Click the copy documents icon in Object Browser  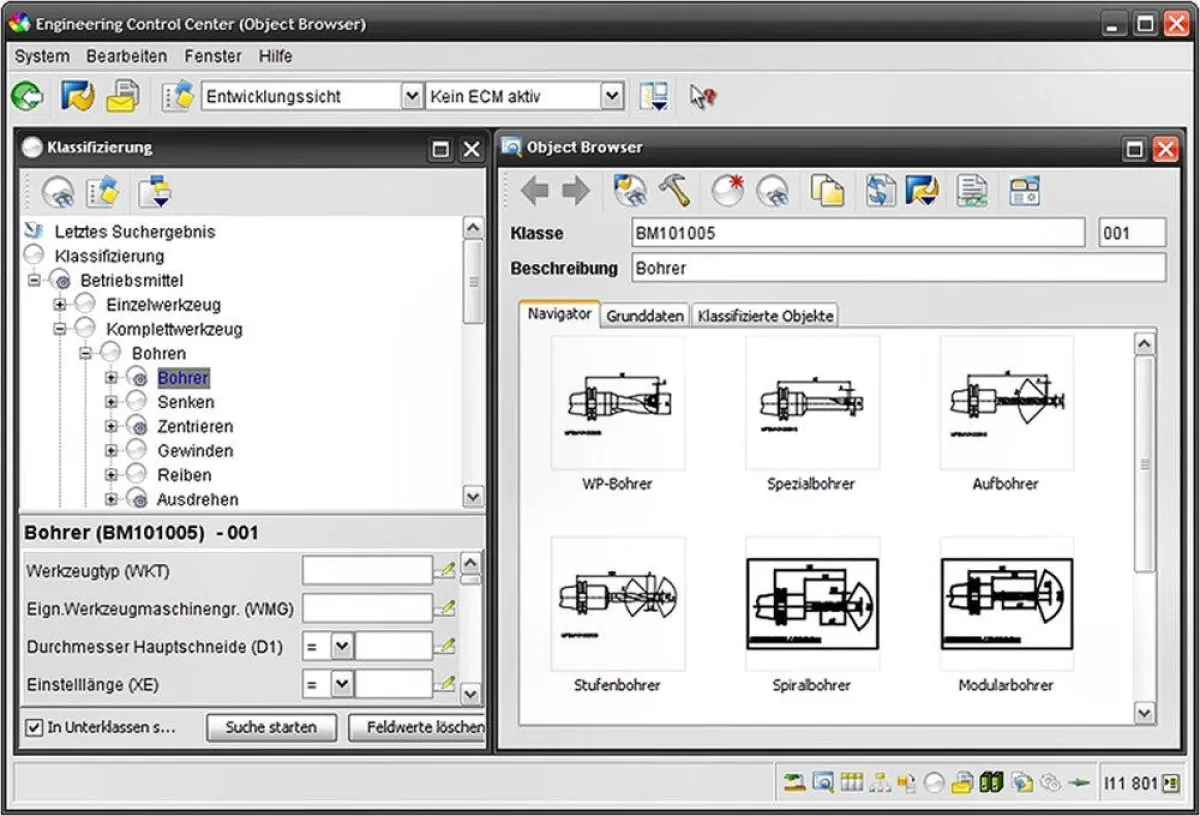pyautogui.click(x=826, y=189)
